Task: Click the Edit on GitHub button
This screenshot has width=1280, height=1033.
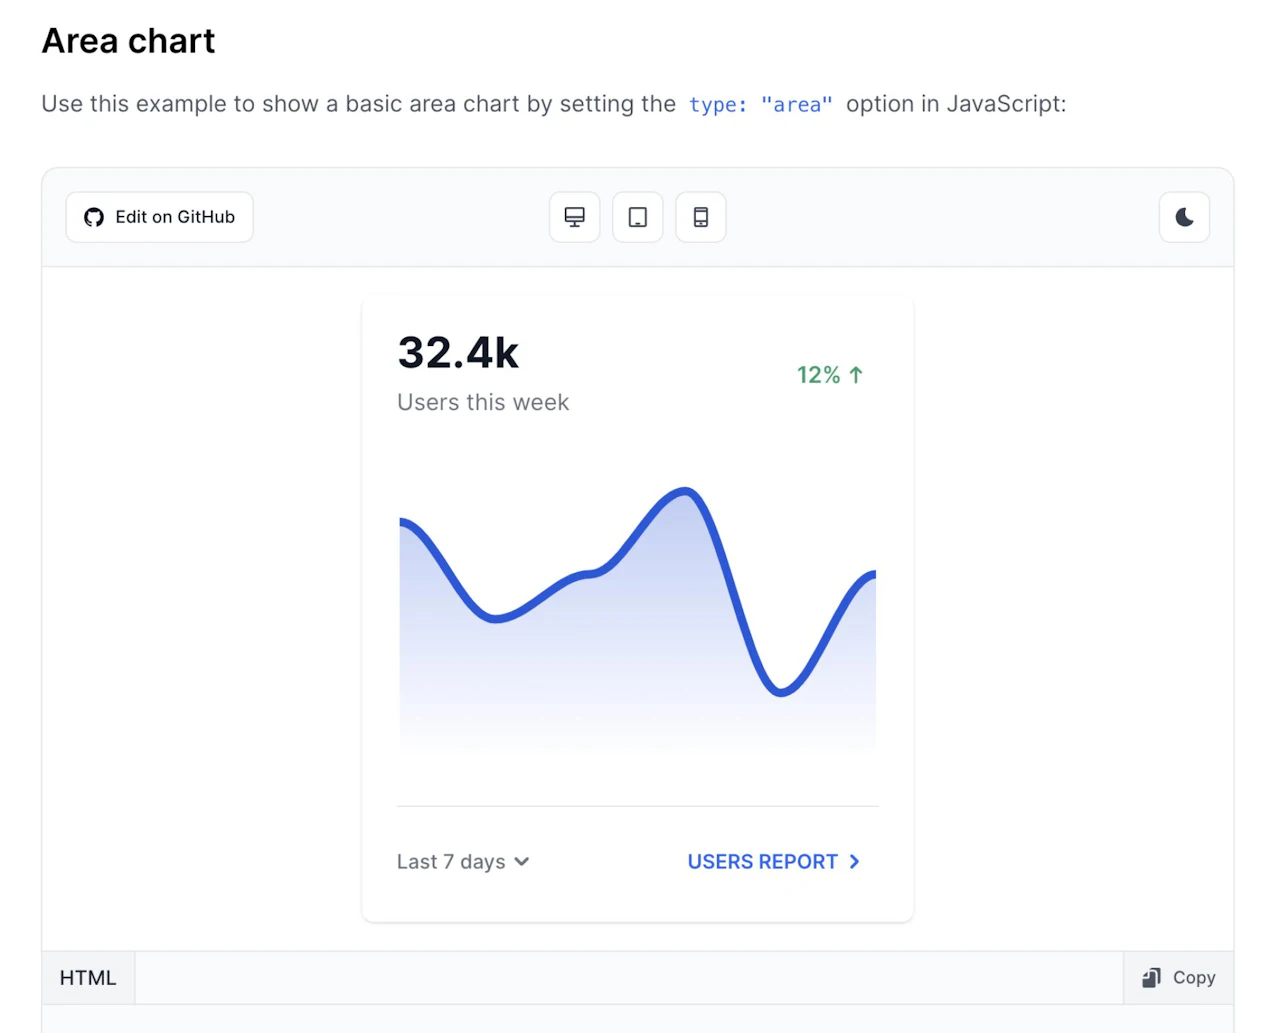Action: click(160, 217)
